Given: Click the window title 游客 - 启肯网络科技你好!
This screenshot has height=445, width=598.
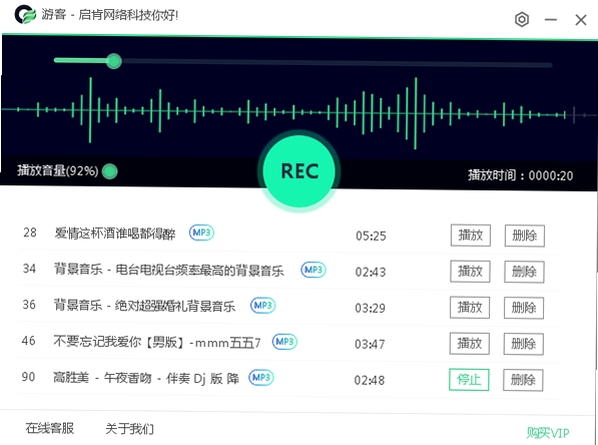Looking at the screenshot, I should (x=110, y=15).
